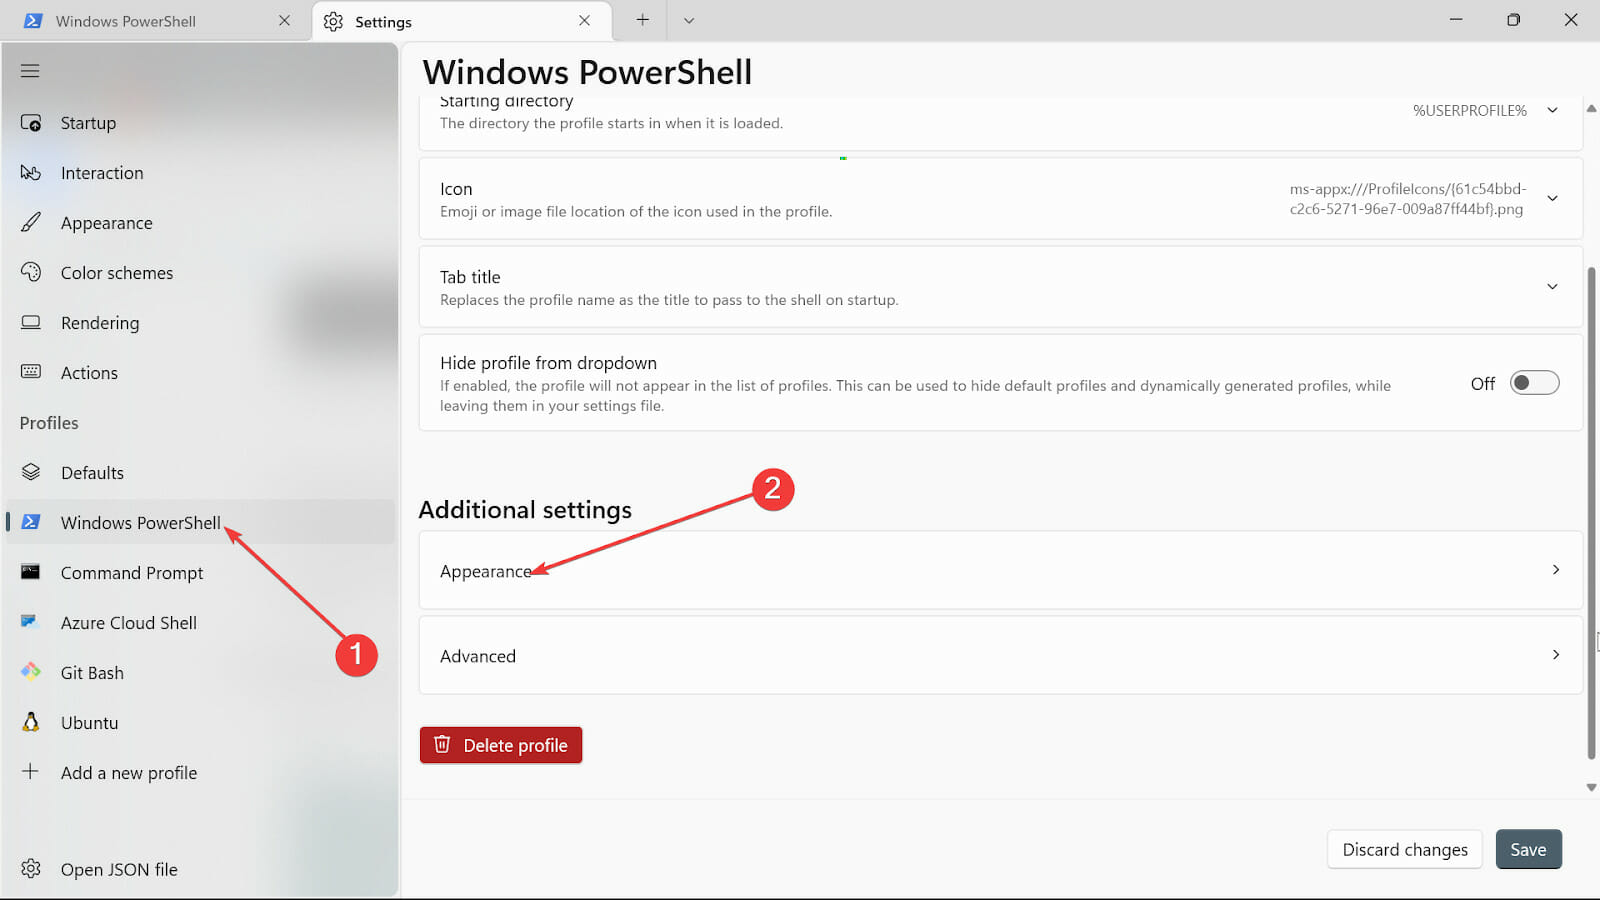This screenshot has height=900, width=1600.
Task: Click Discard changes button
Action: tap(1405, 849)
